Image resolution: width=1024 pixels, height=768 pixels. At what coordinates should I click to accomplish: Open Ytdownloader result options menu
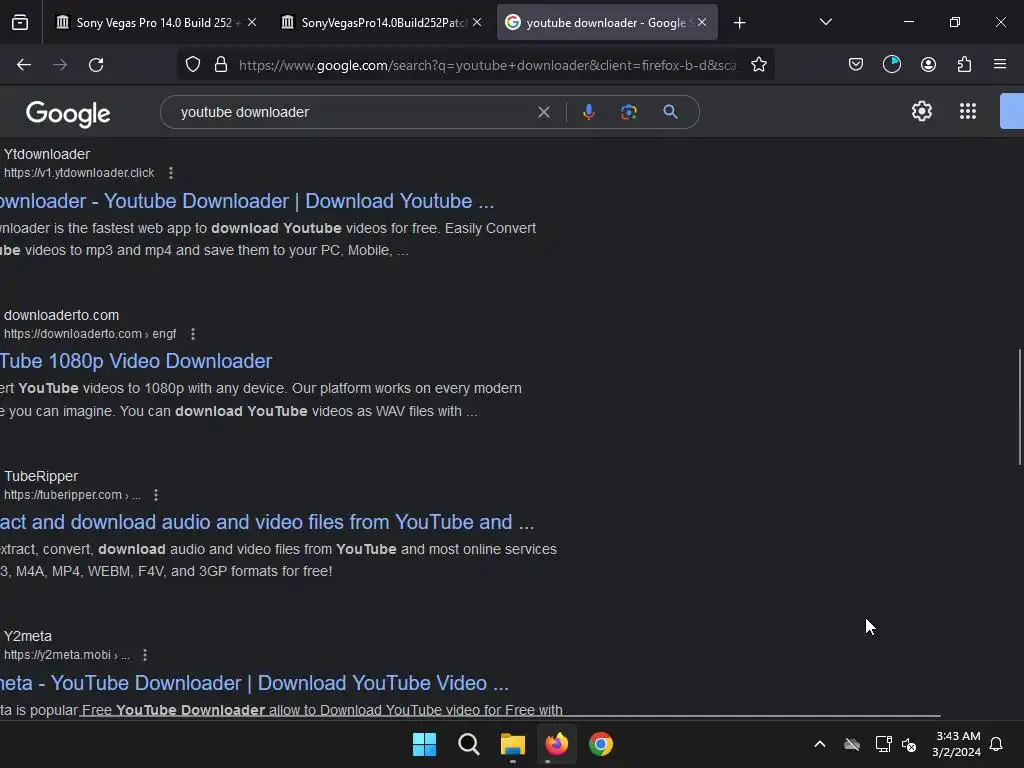pos(171,173)
